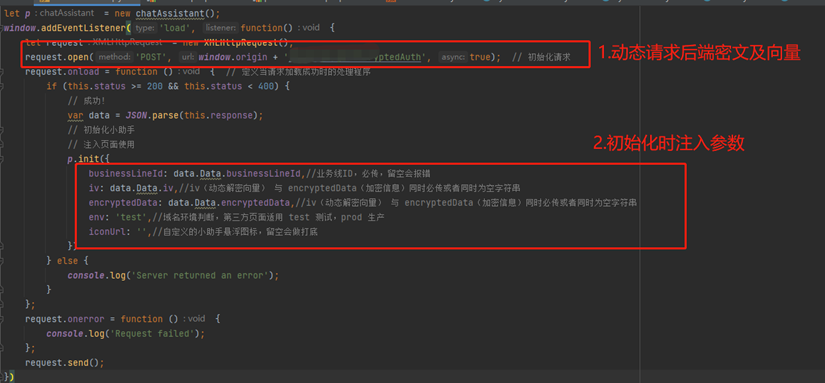Click the variable p in the first line
This screenshot has height=383, width=825.
point(27,14)
